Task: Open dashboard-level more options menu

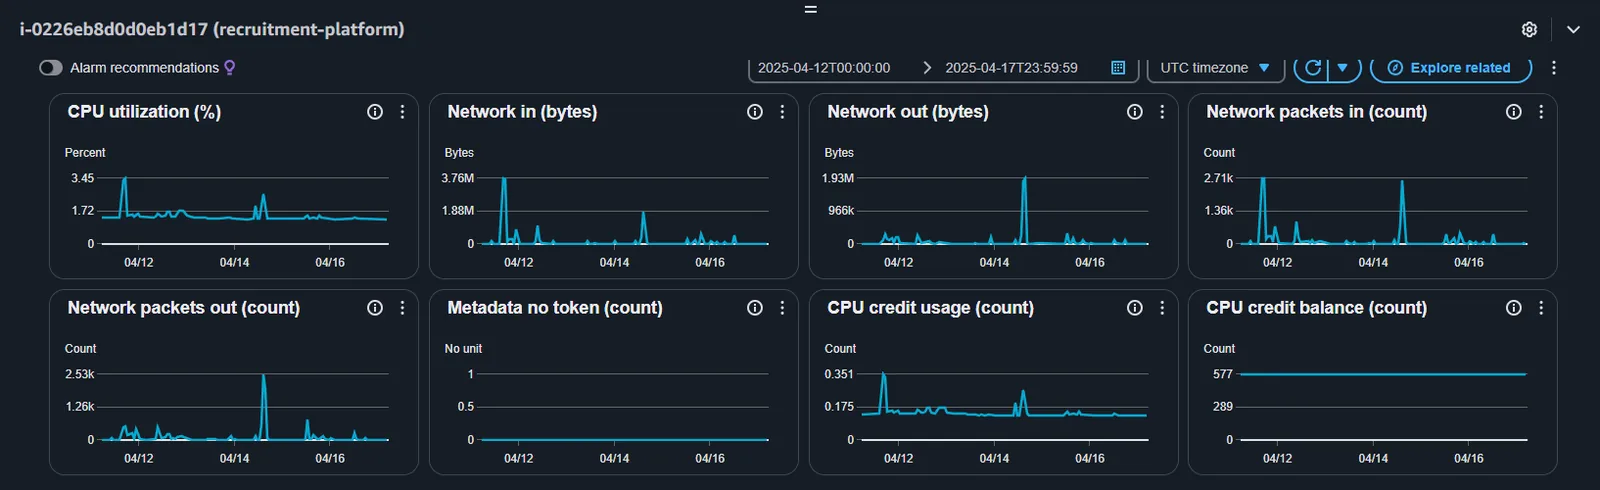Action: click(1553, 68)
